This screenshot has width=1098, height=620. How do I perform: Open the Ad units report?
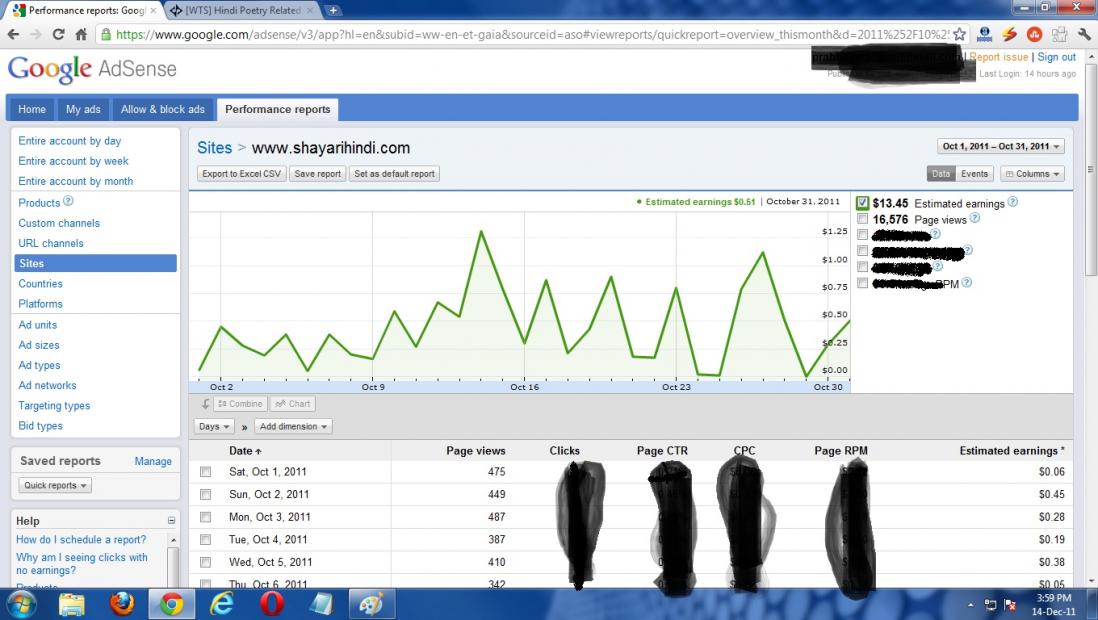(38, 325)
